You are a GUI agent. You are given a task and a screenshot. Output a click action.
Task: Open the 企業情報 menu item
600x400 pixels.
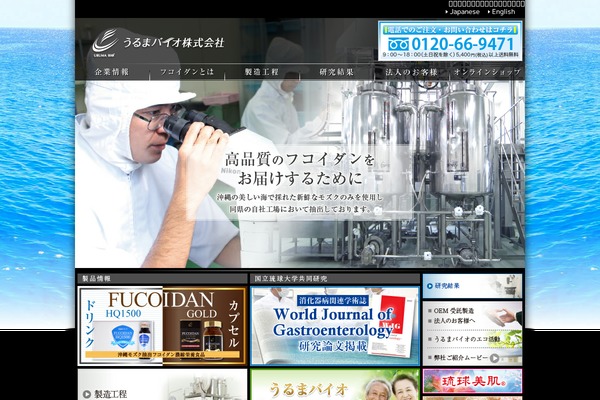tap(112, 72)
